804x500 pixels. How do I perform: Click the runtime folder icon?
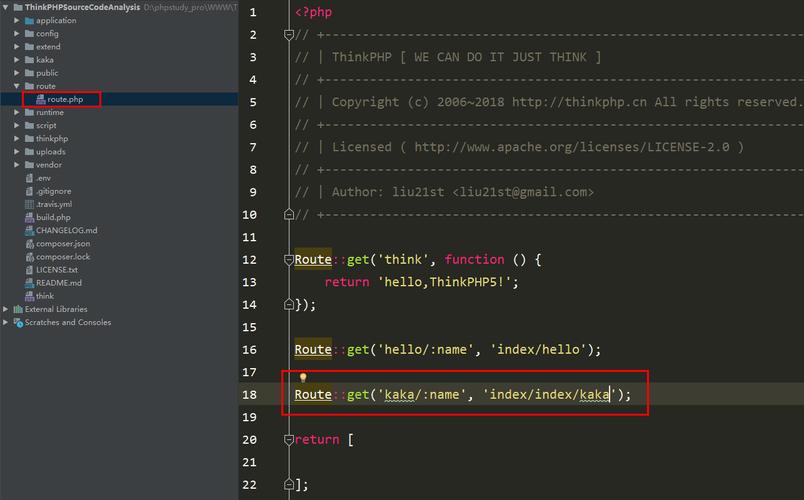pyautogui.click(x=29, y=112)
